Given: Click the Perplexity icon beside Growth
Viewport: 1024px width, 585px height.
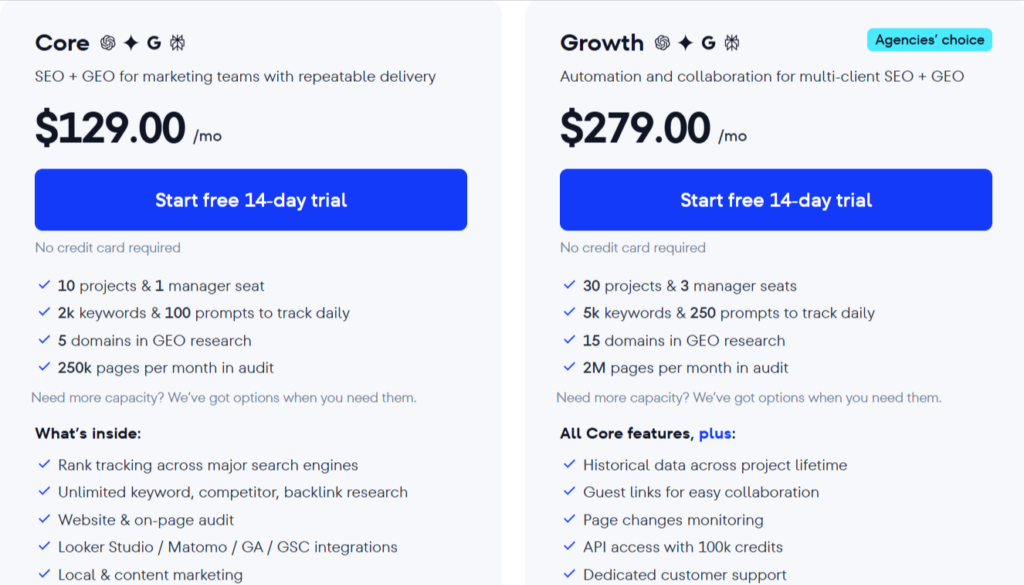Looking at the screenshot, I should pos(731,43).
